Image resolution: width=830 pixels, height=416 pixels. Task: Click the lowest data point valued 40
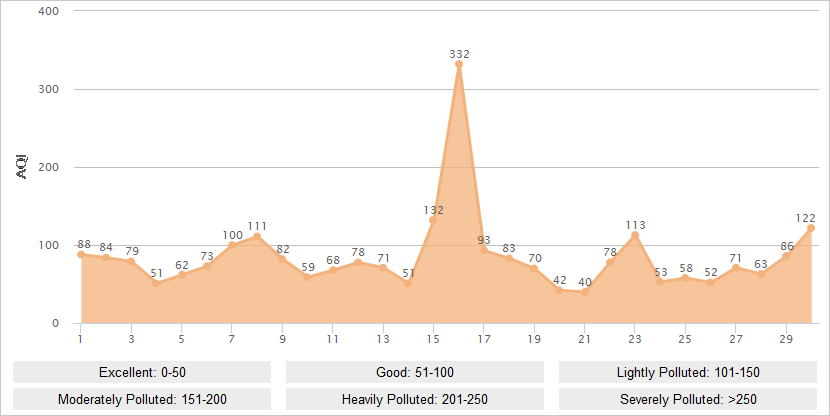(x=584, y=292)
